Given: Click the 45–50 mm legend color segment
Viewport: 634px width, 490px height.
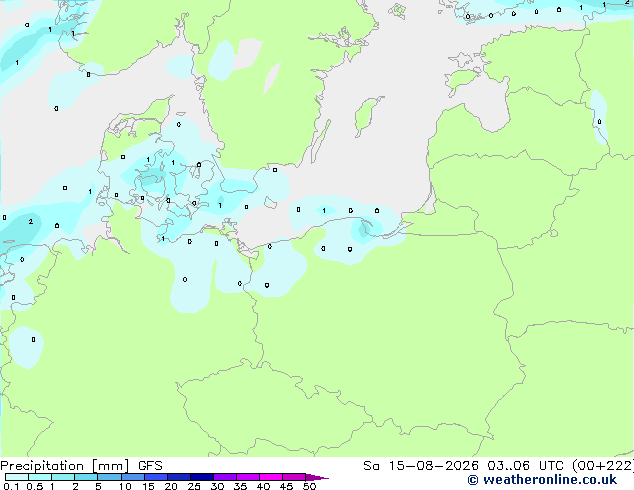Looking at the screenshot, I should pos(294,477).
